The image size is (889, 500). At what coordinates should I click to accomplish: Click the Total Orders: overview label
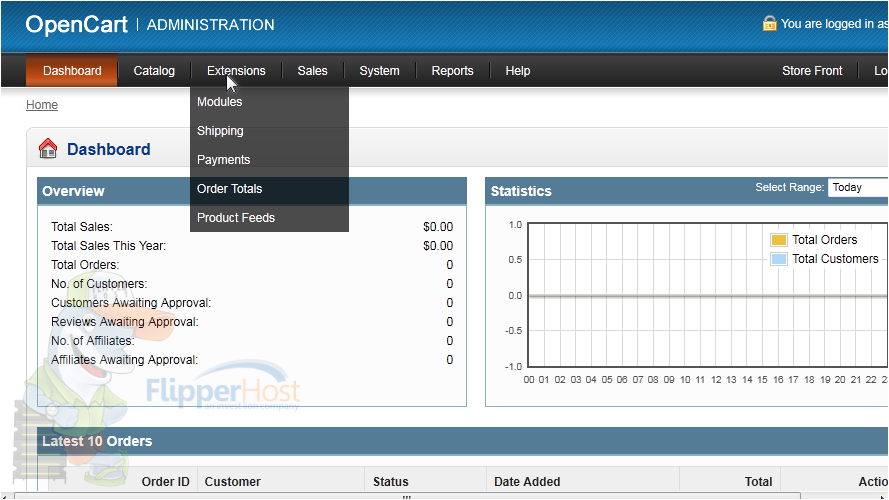point(85,265)
